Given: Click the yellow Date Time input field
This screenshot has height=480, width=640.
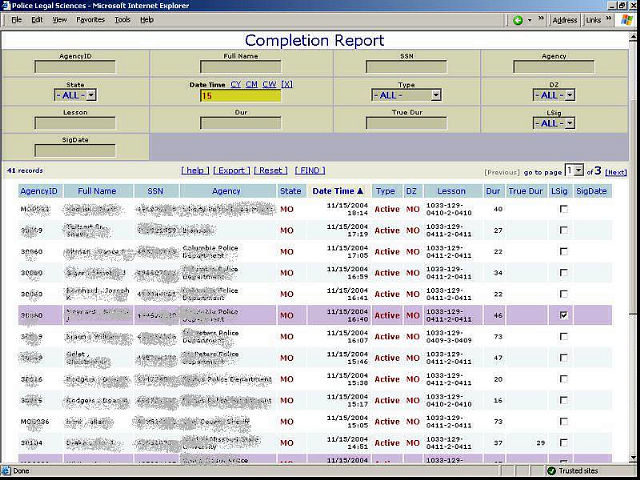Looking at the screenshot, I should [240, 96].
